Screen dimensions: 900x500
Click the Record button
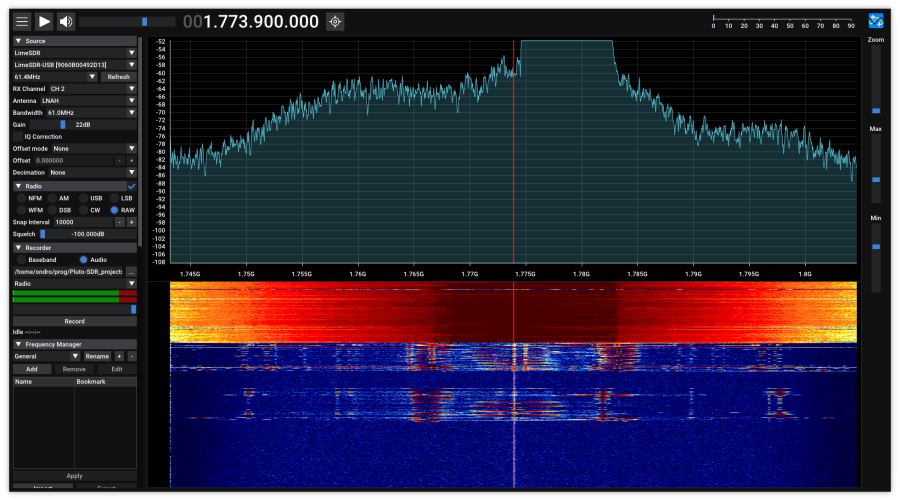click(74, 322)
